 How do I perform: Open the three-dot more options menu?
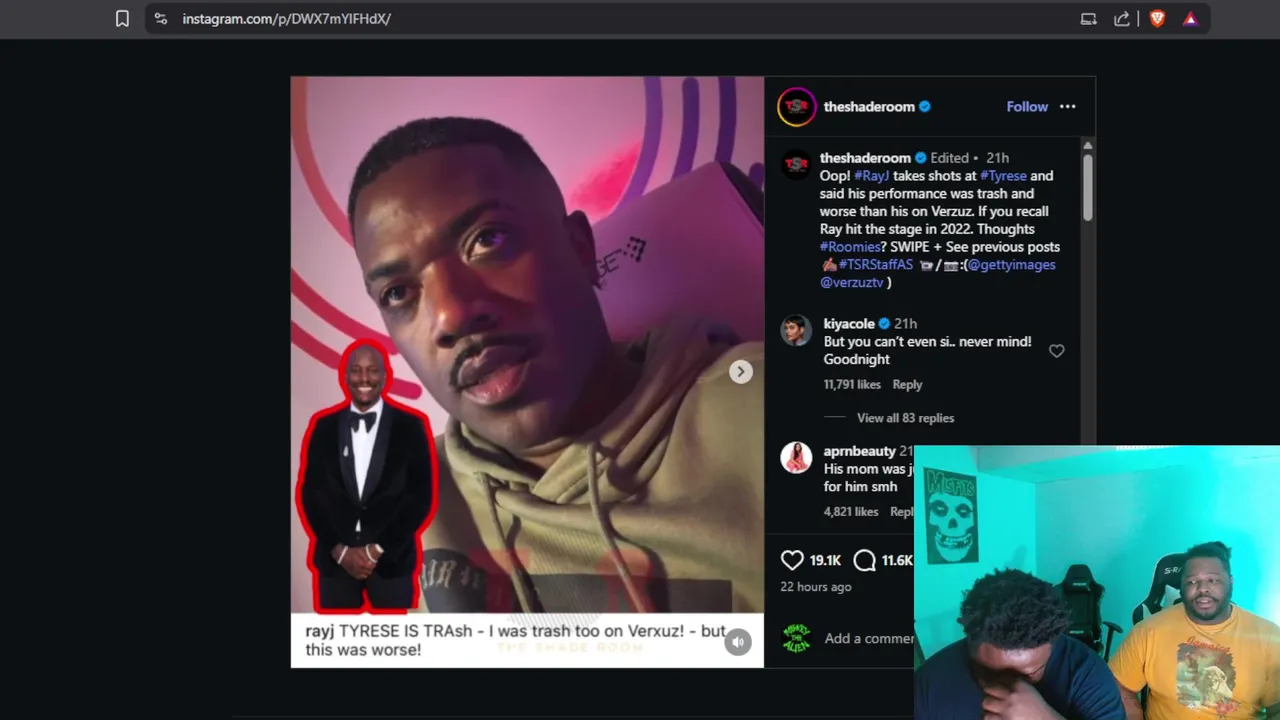pos(1068,107)
